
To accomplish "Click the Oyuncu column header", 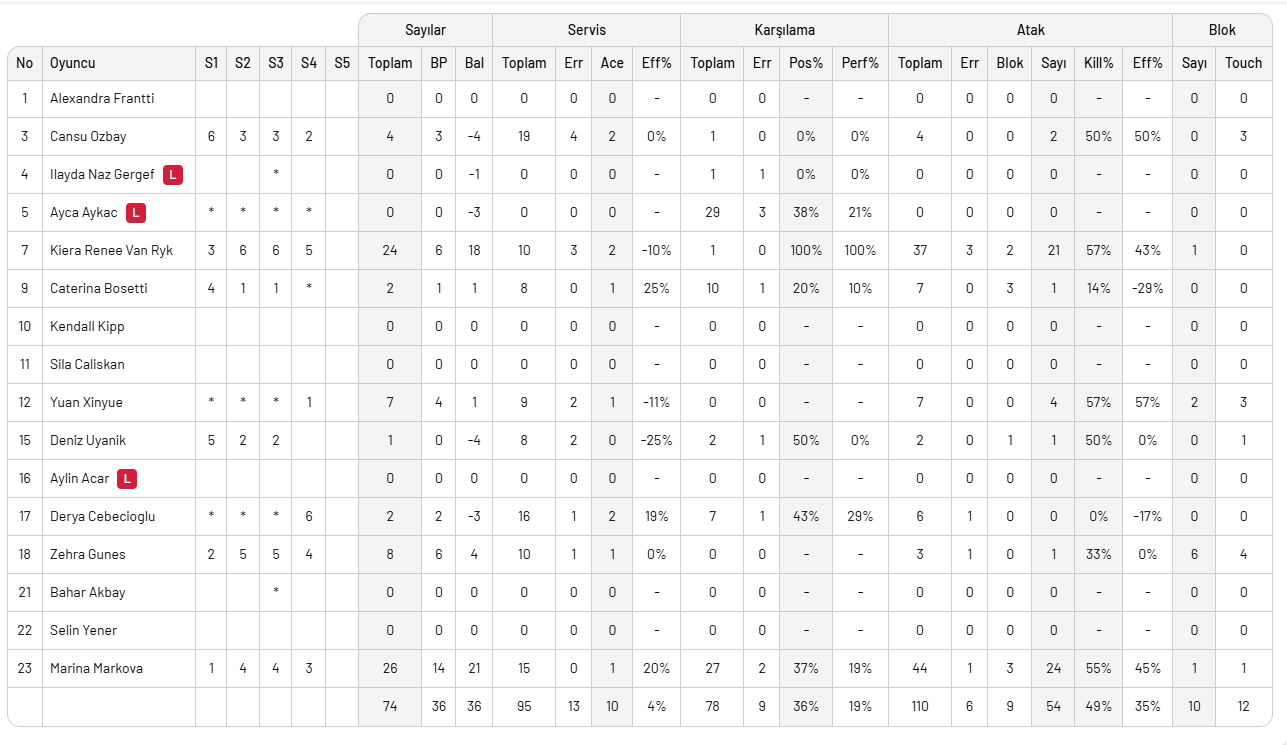I will coord(73,63).
